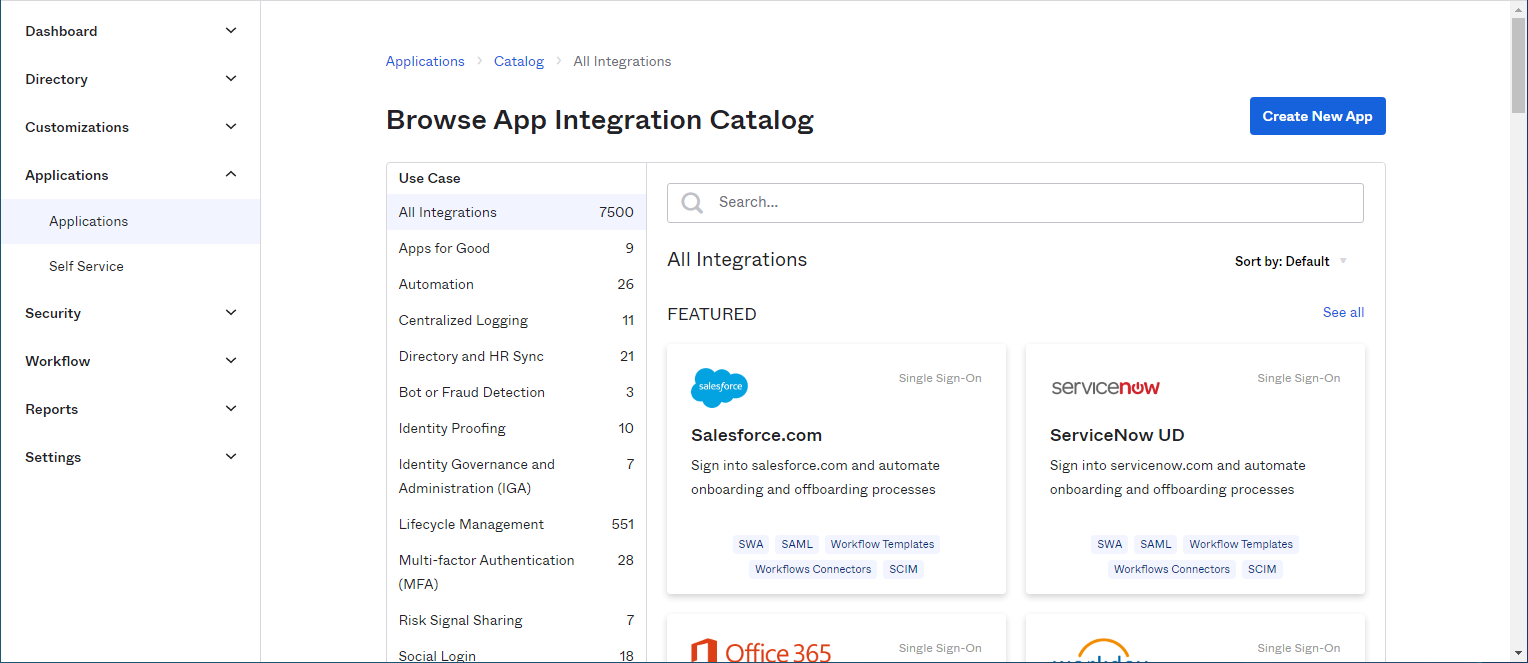Click inside the Search field

1015,202
